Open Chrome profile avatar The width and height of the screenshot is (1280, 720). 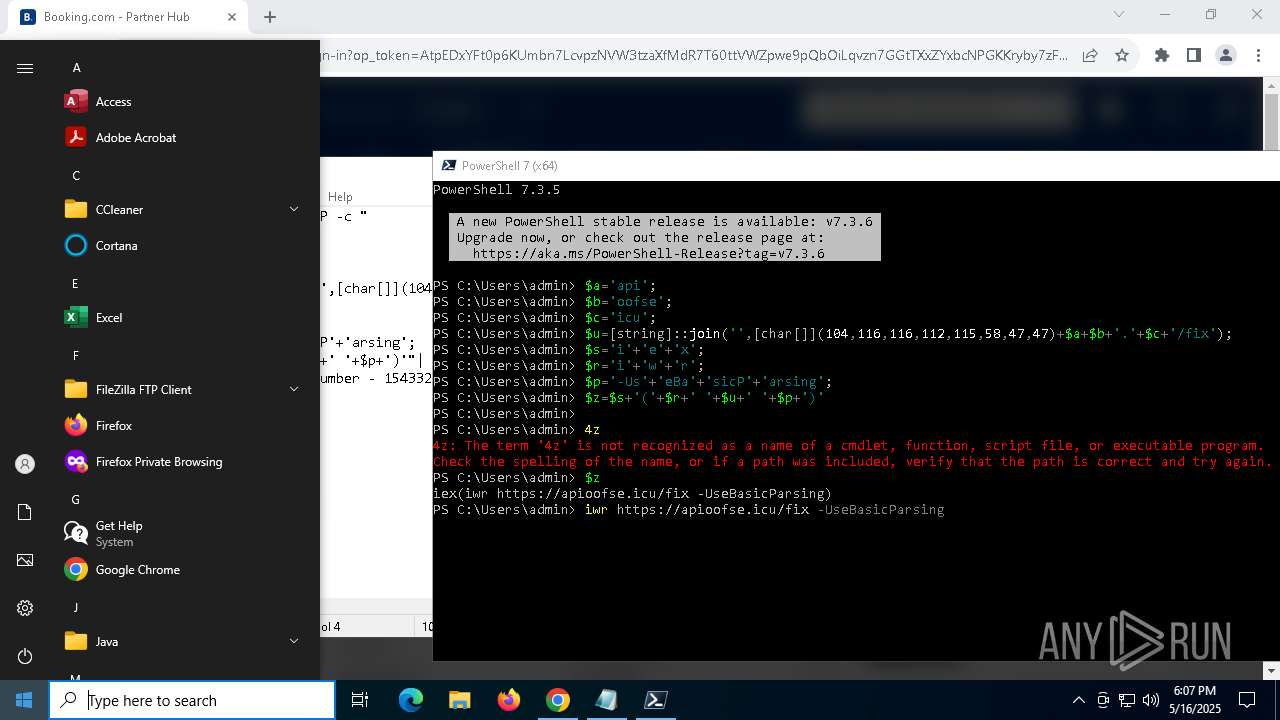pyautogui.click(x=1226, y=56)
